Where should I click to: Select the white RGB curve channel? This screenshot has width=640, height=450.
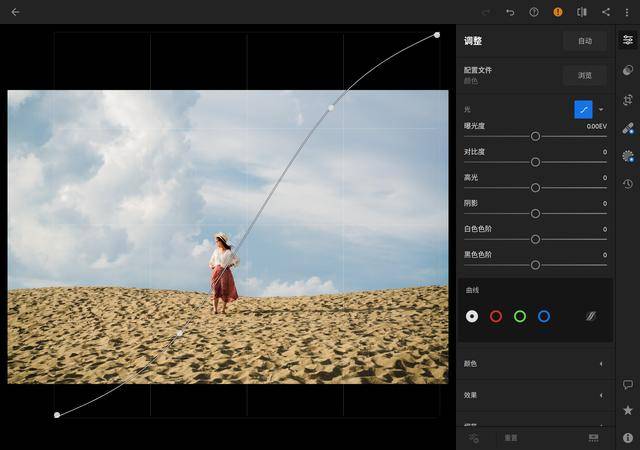[x=472, y=316]
